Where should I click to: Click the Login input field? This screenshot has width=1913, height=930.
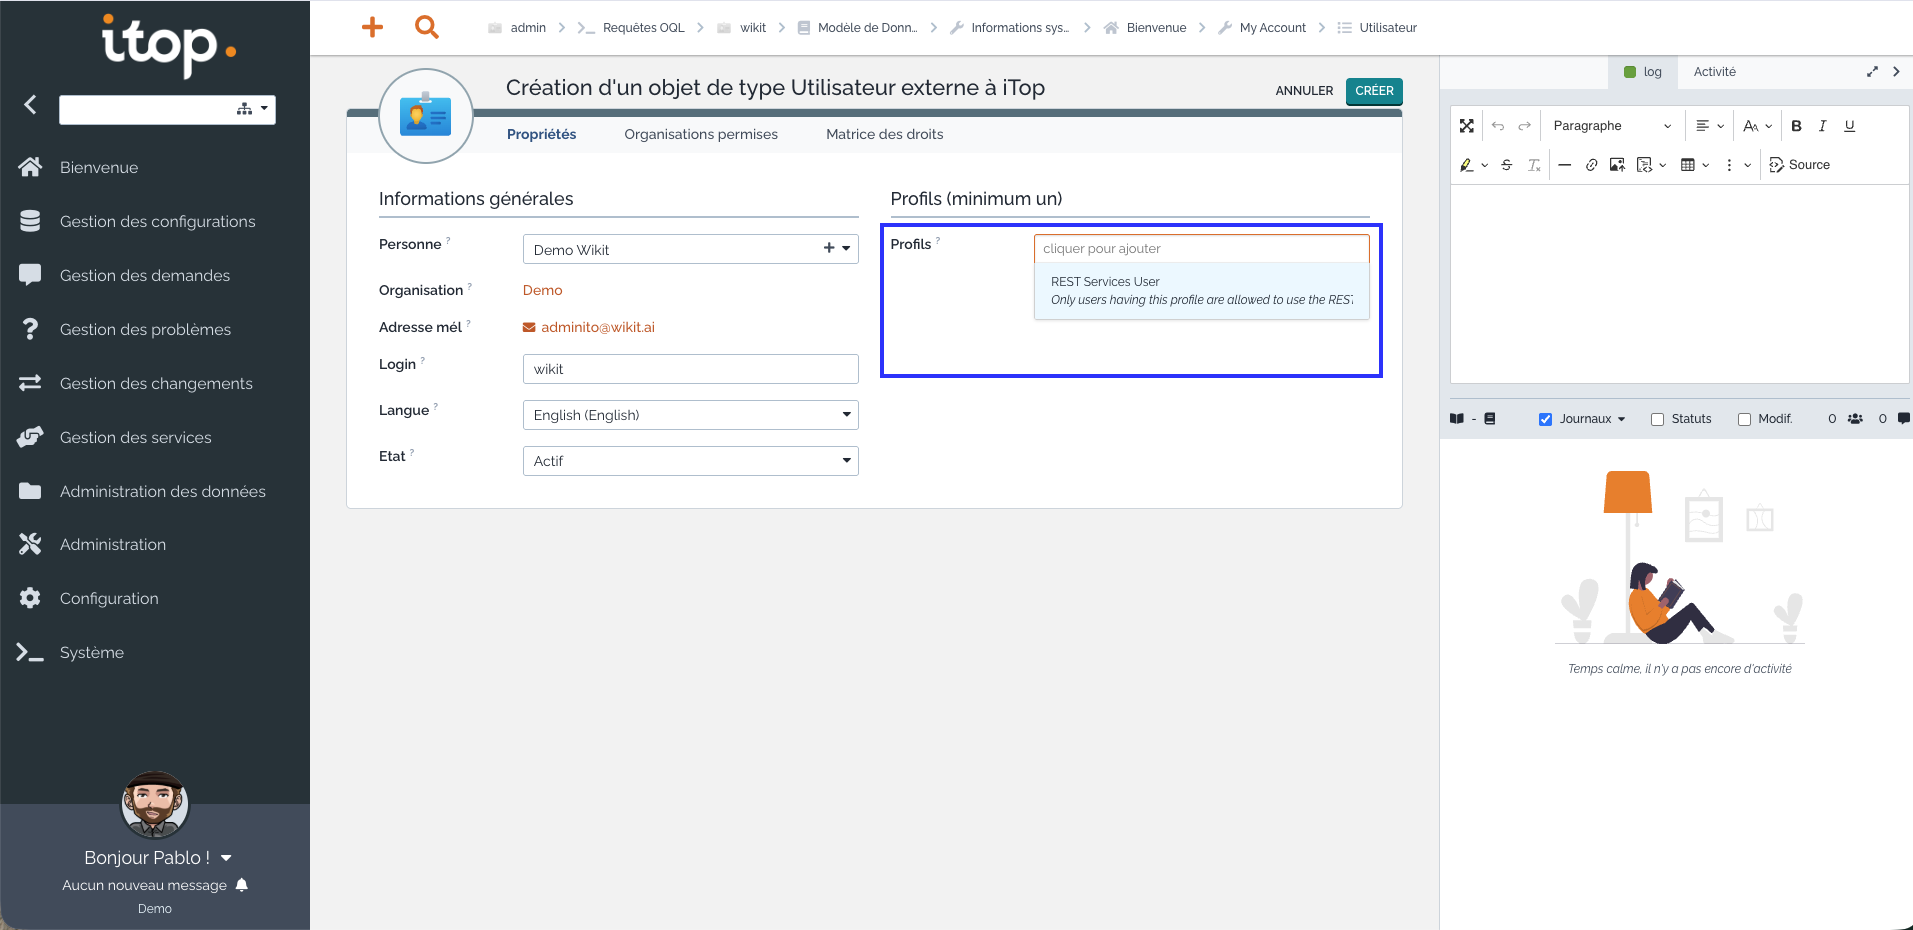coord(690,369)
